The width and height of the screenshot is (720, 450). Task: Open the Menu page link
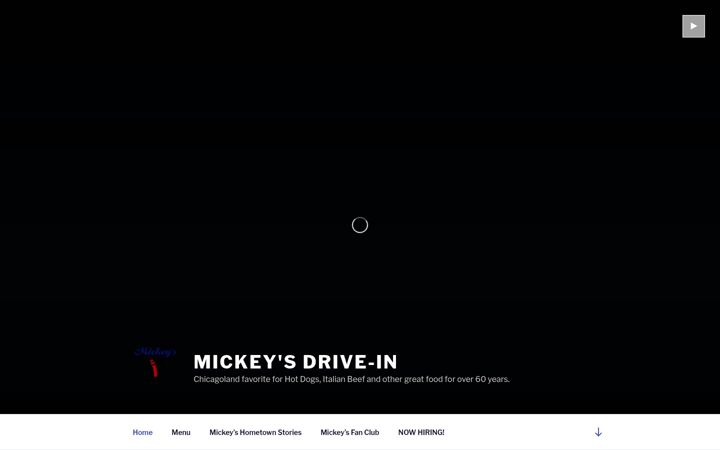point(181,432)
